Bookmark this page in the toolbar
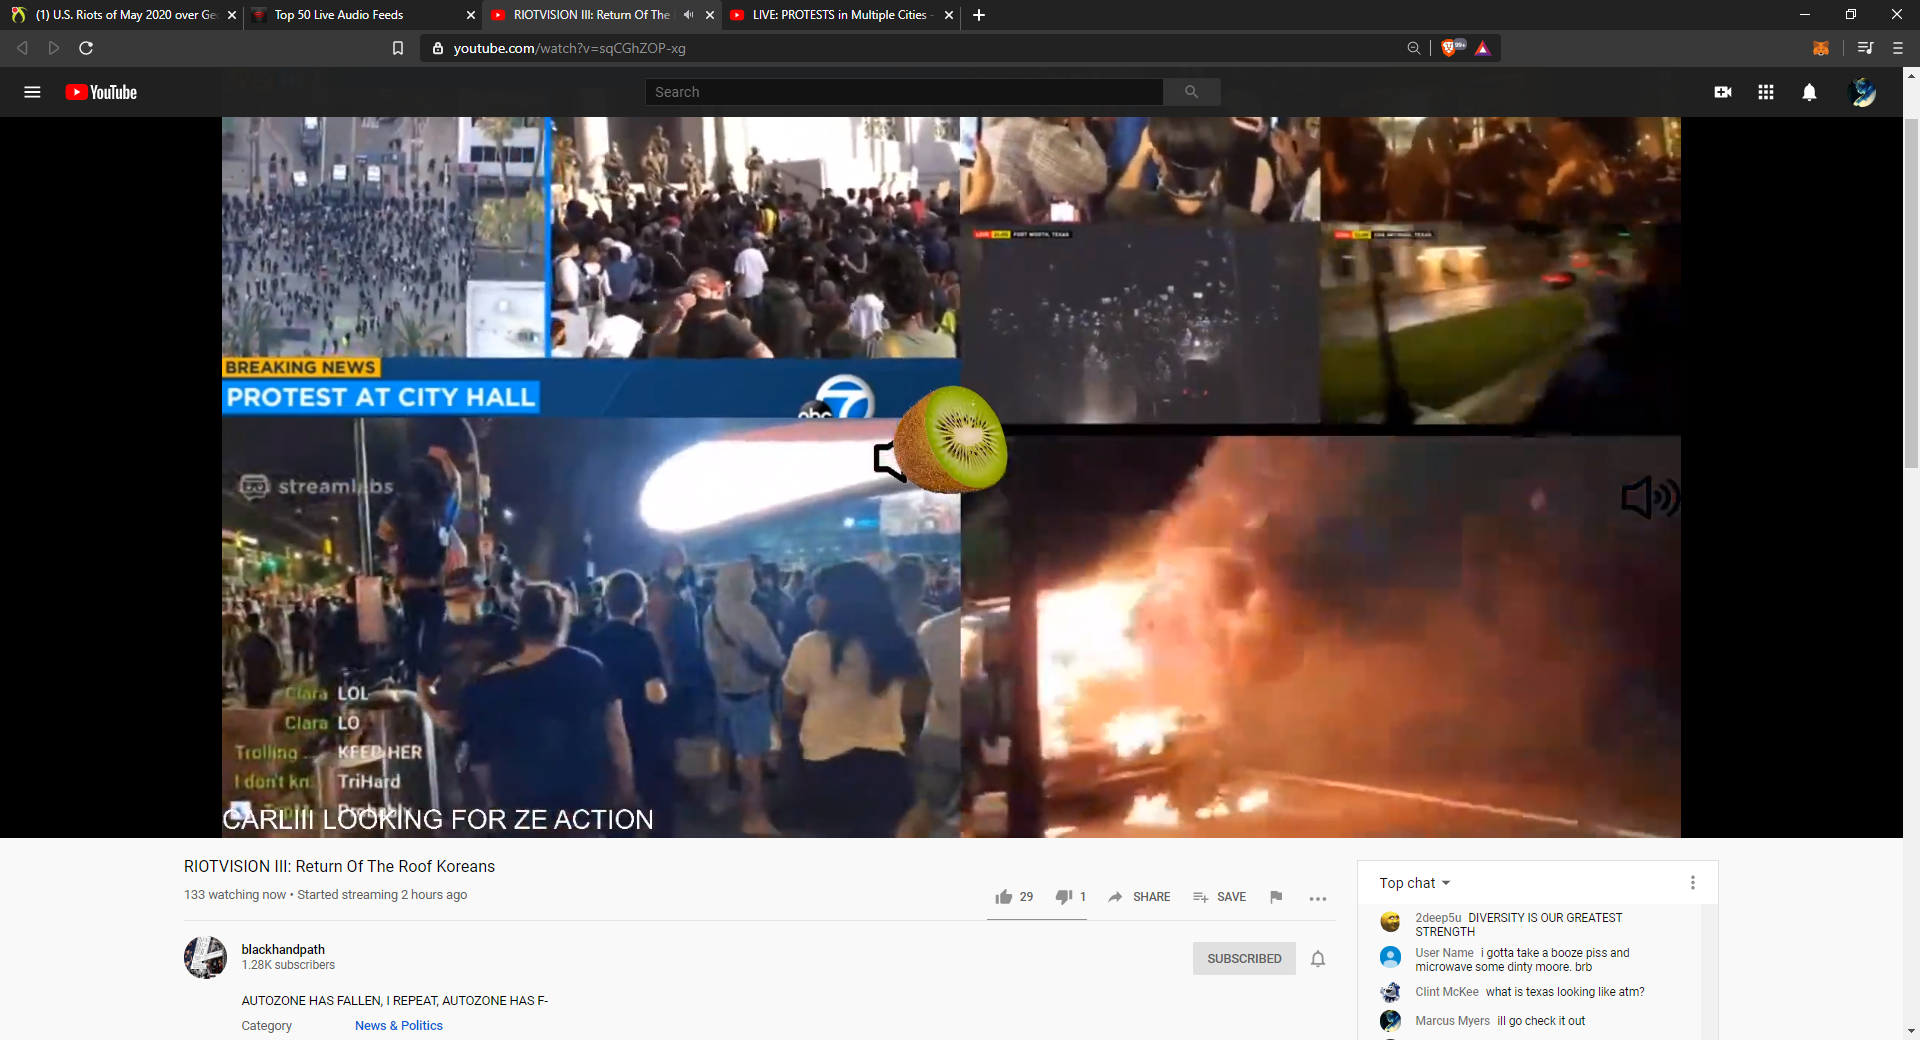This screenshot has height=1040, width=1920. [397, 48]
